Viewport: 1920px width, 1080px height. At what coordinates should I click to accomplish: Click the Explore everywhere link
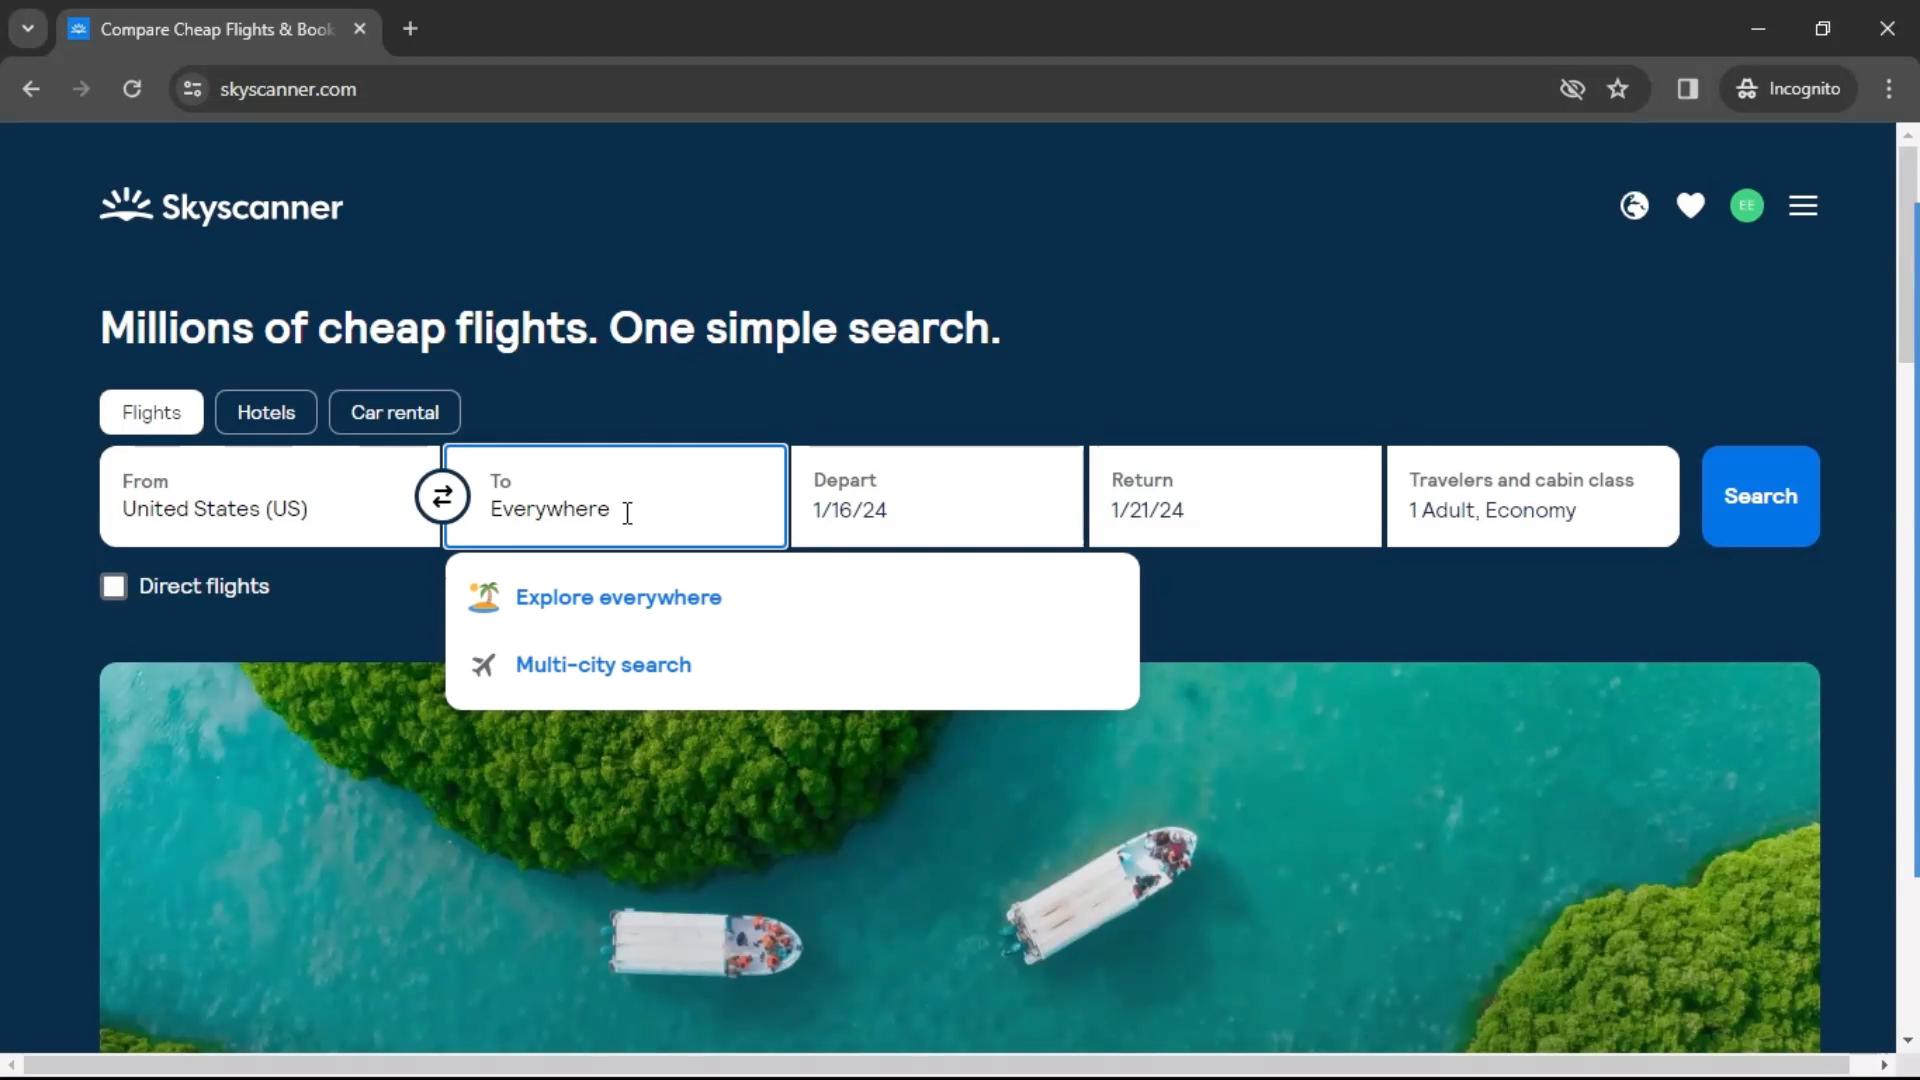point(620,597)
